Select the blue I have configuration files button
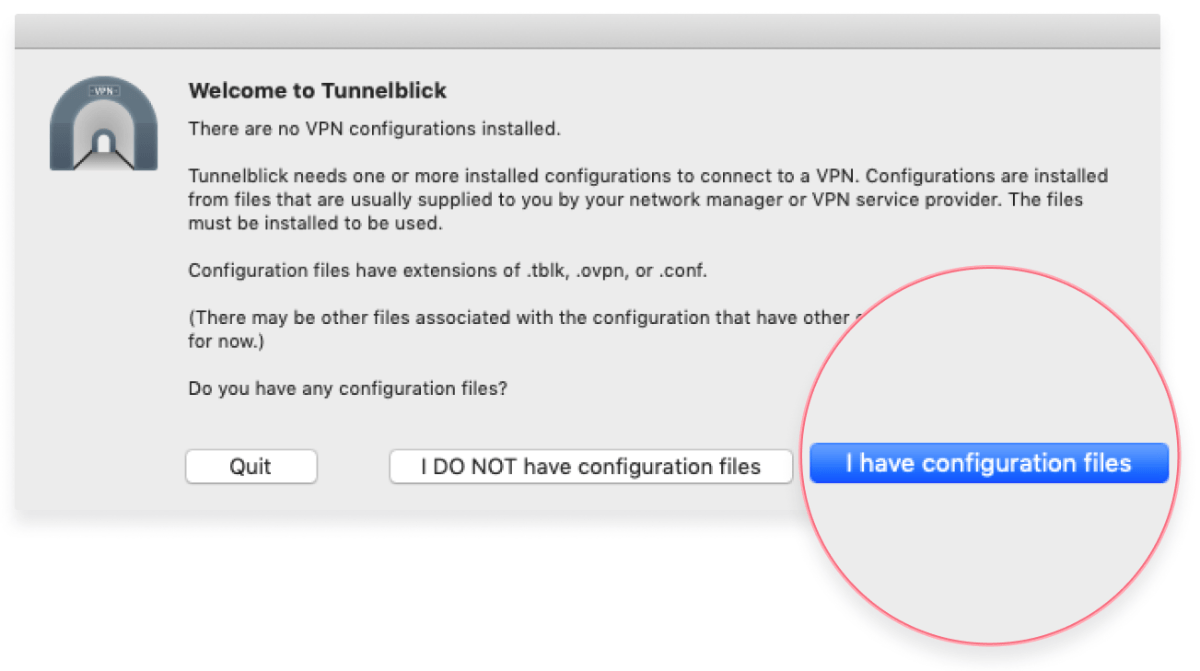This screenshot has height=671, width=1200. (989, 464)
